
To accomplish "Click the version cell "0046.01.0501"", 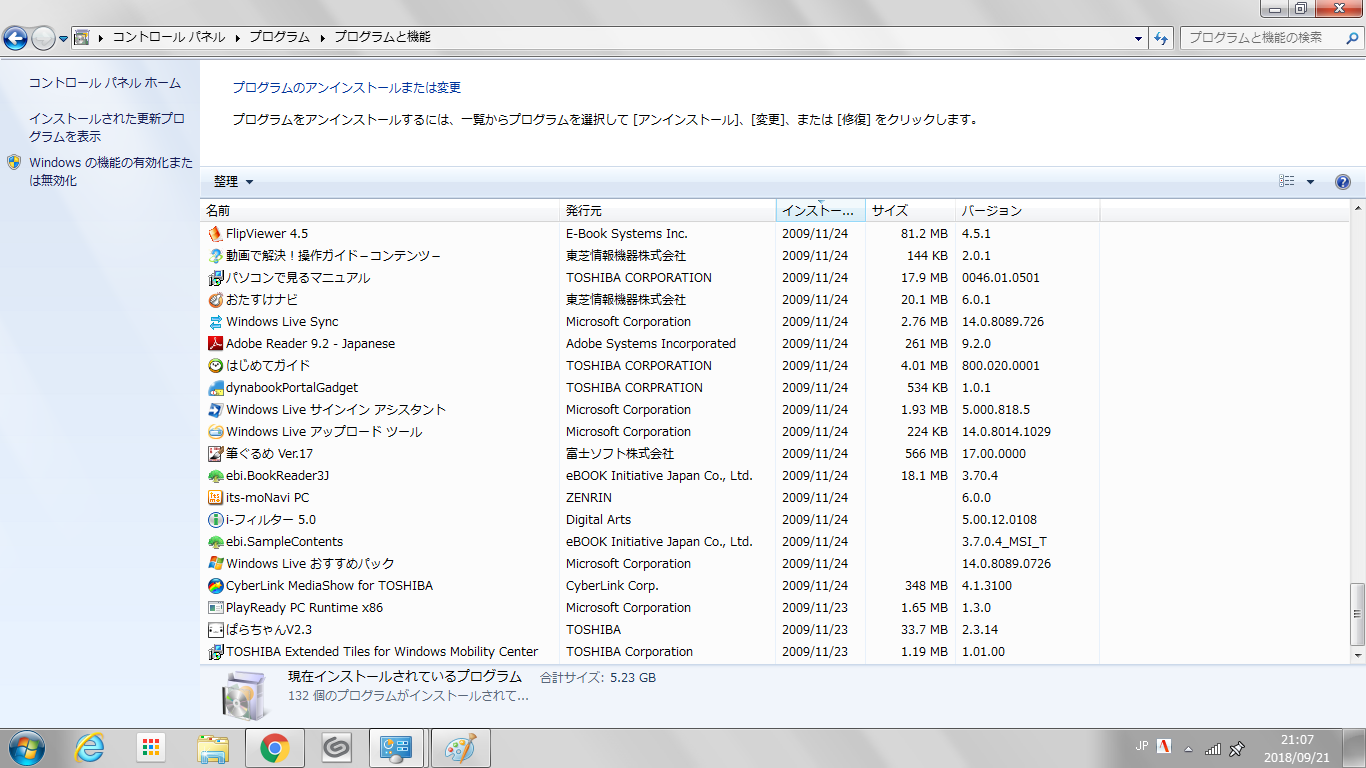I will click(x=1001, y=278).
